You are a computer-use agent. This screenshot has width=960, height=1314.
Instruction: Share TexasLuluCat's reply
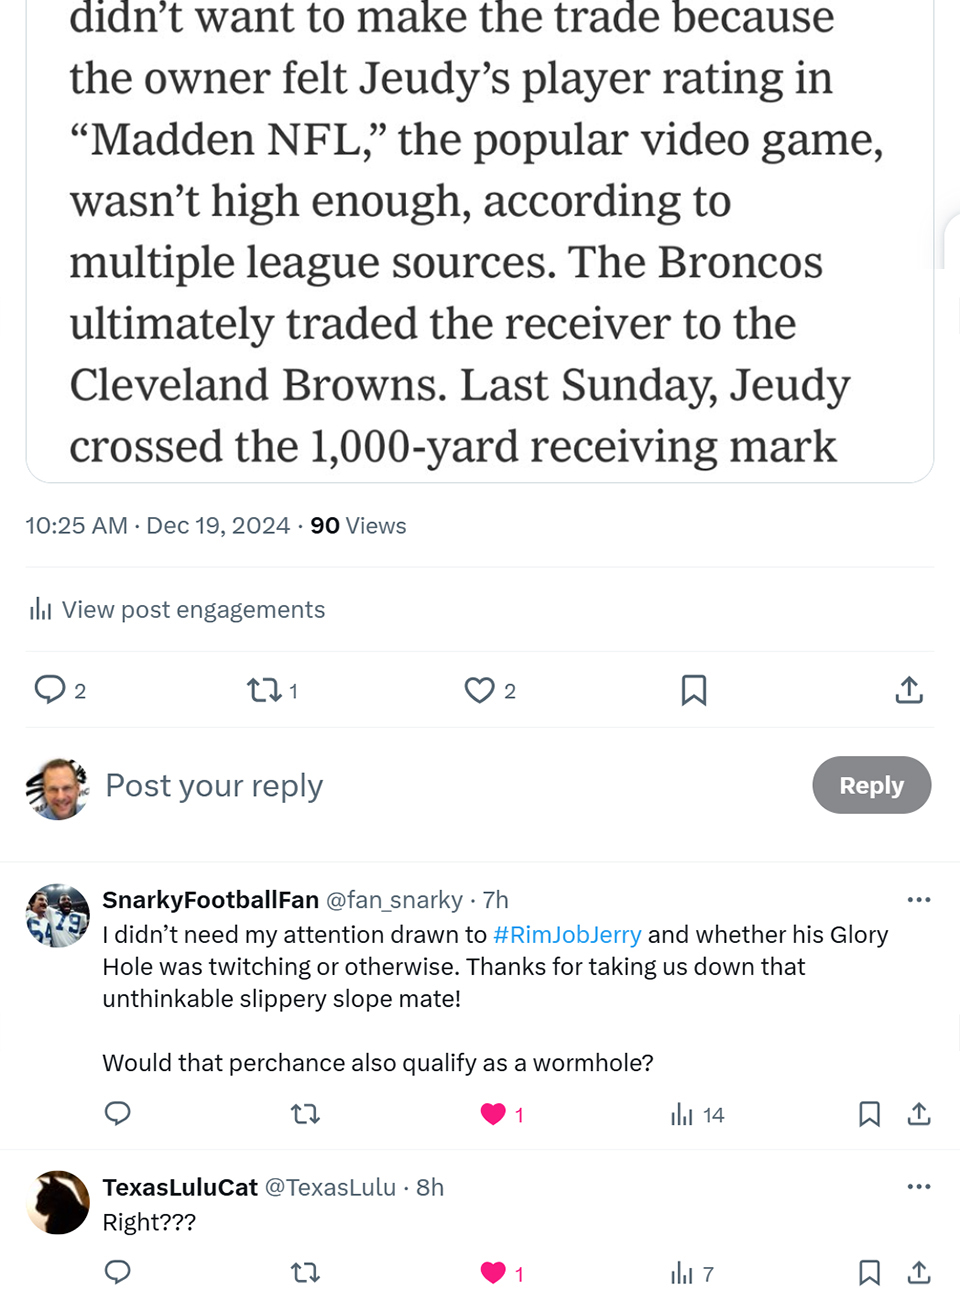[919, 1273]
